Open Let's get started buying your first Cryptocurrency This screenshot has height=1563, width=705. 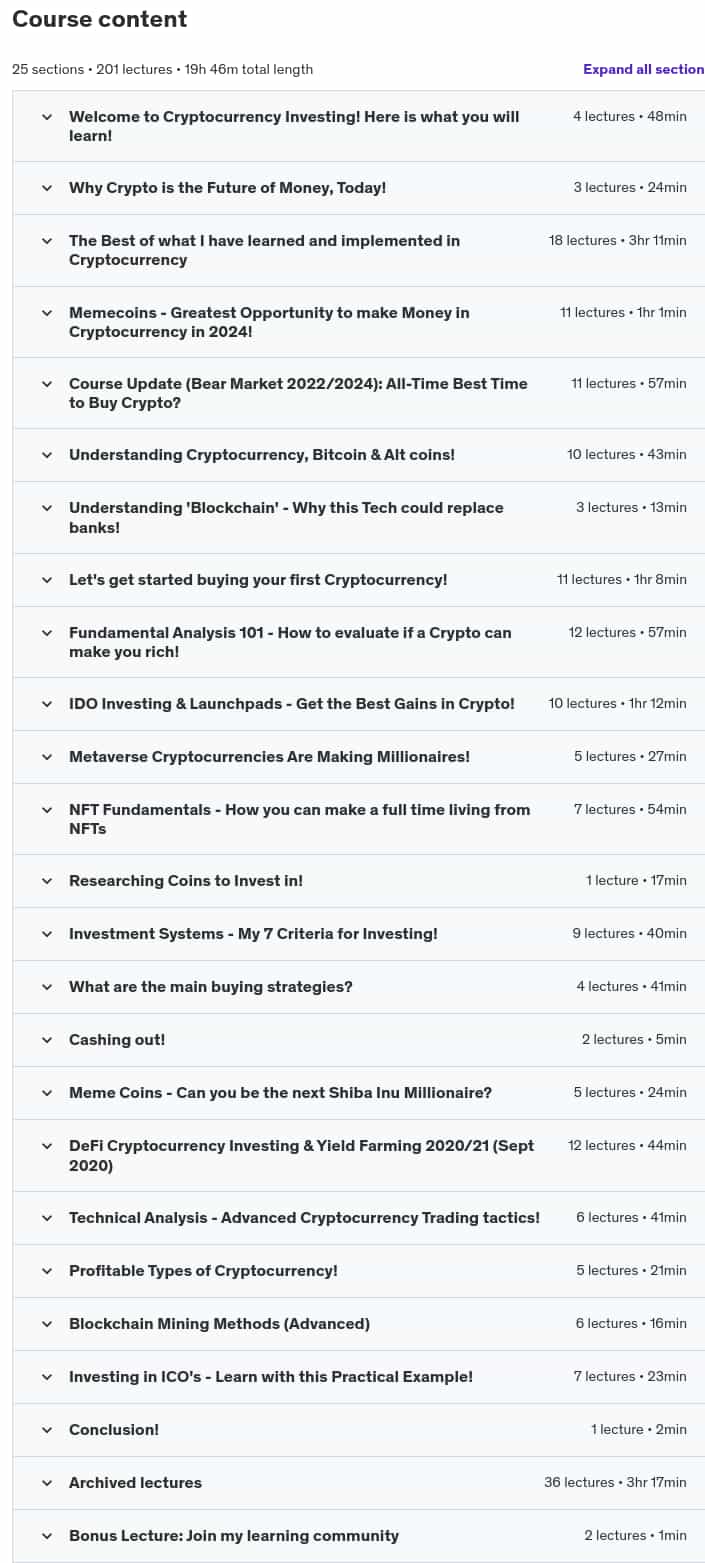coord(258,580)
